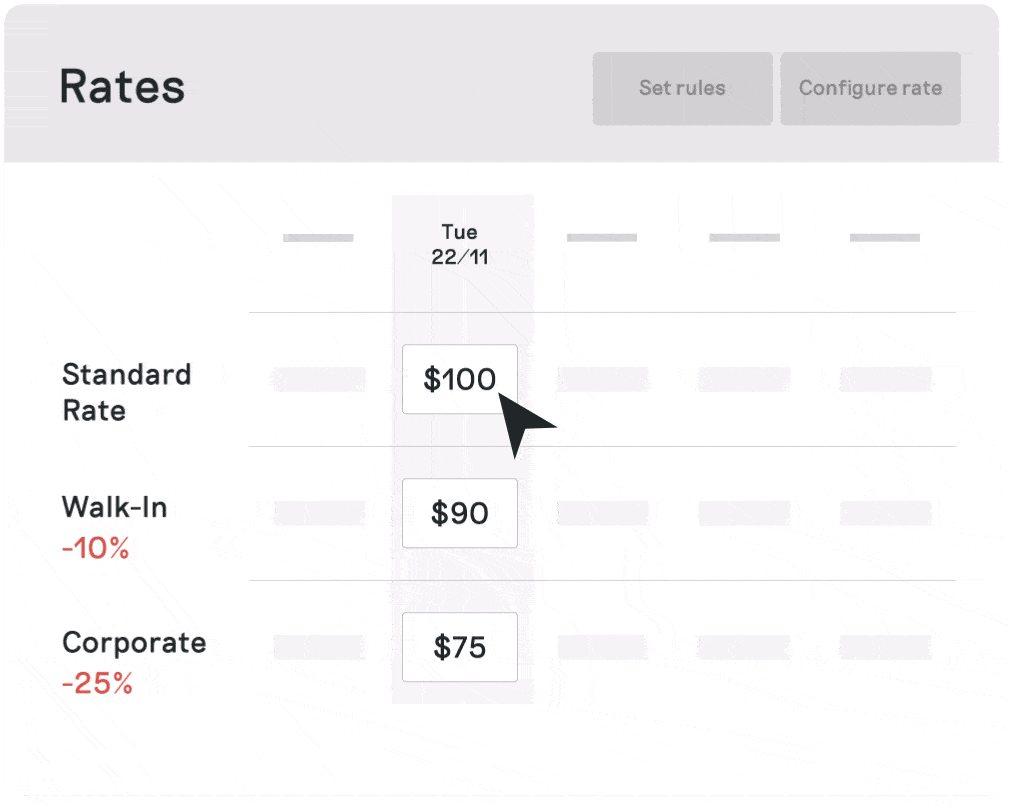Click the Tue 22/11 column header

[459, 245]
